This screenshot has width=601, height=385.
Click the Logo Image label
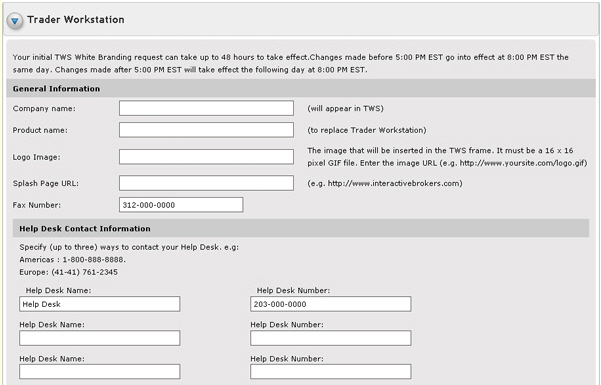point(36,157)
